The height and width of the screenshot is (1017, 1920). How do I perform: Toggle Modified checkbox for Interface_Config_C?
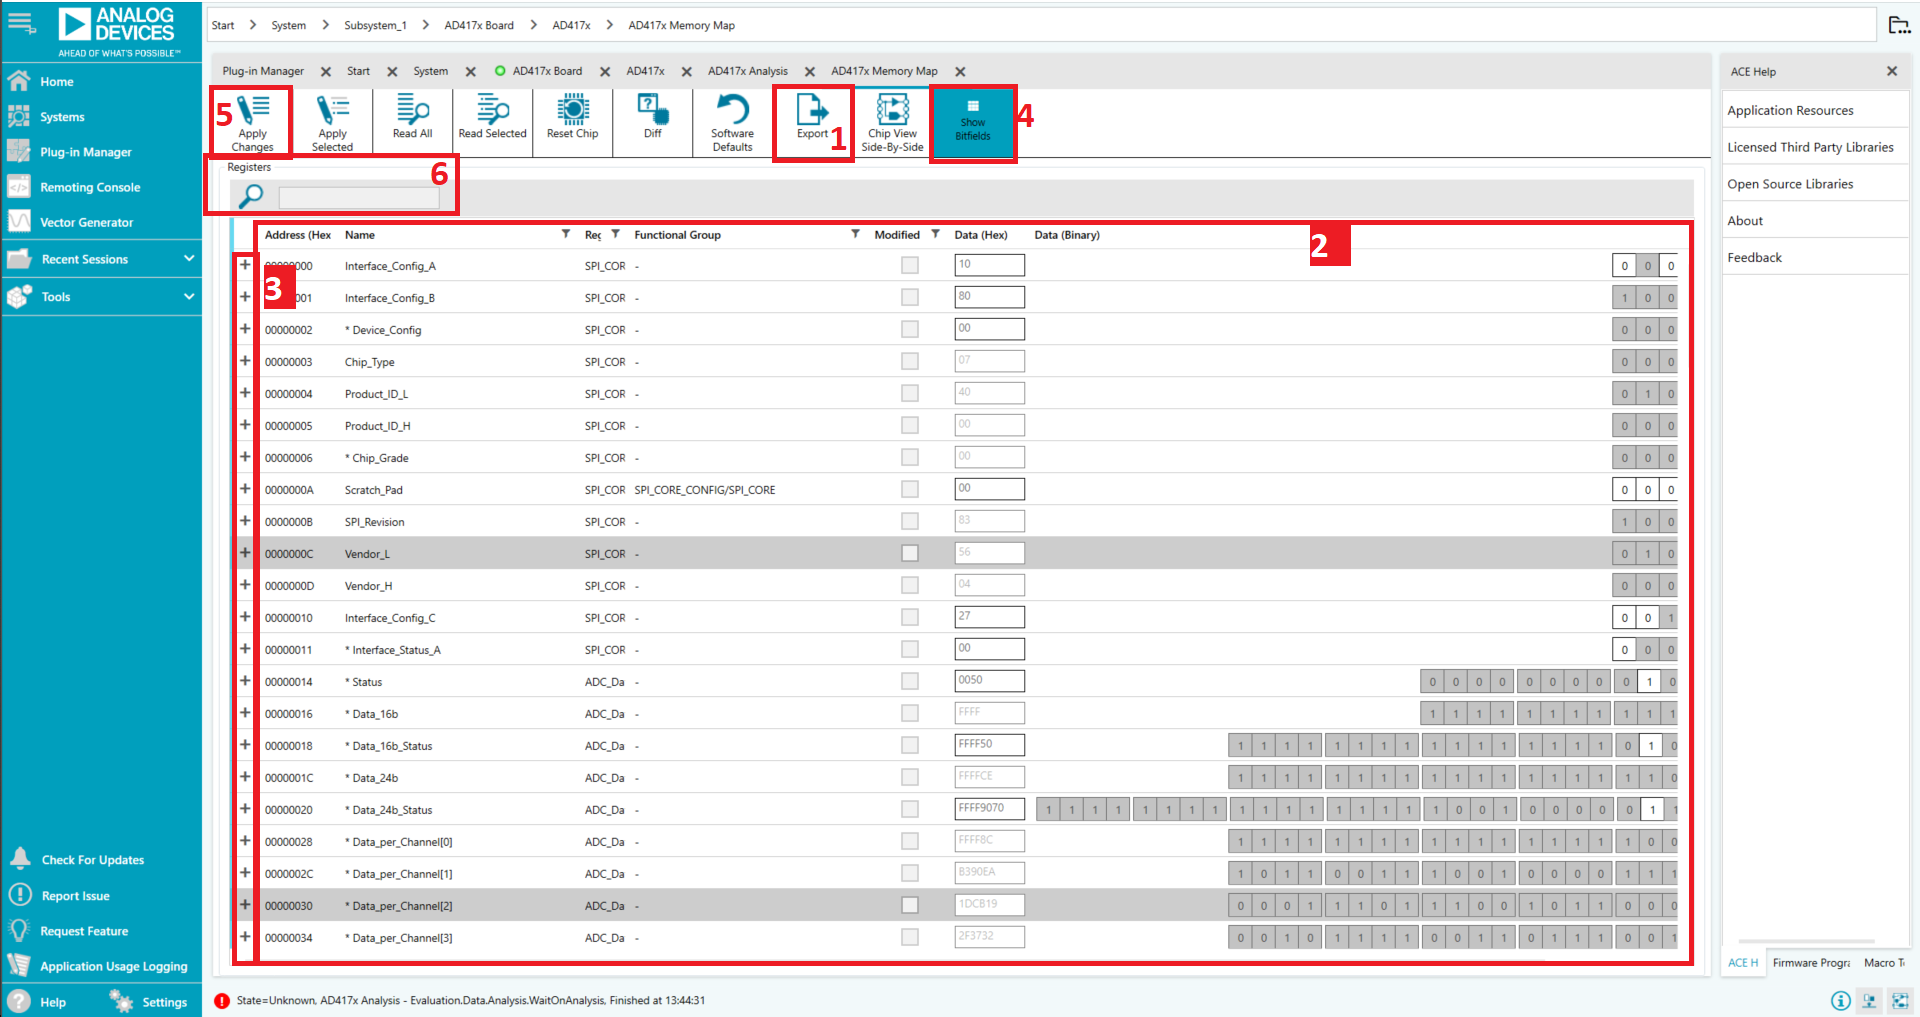coord(909,617)
